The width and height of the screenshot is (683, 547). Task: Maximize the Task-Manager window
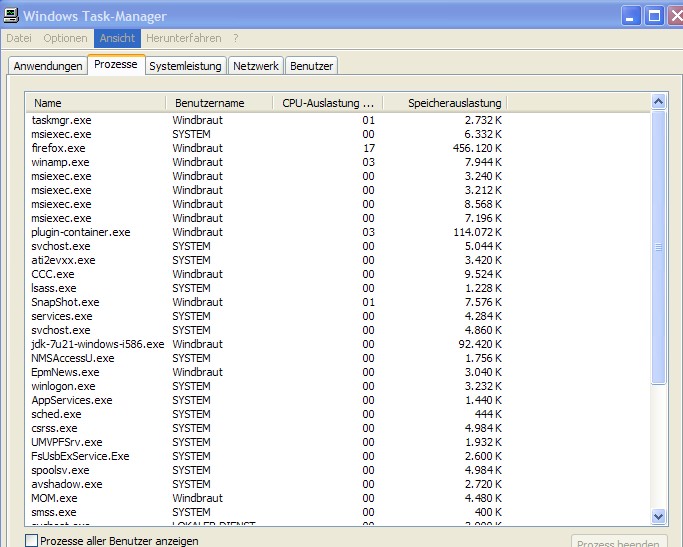pos(653,16)
